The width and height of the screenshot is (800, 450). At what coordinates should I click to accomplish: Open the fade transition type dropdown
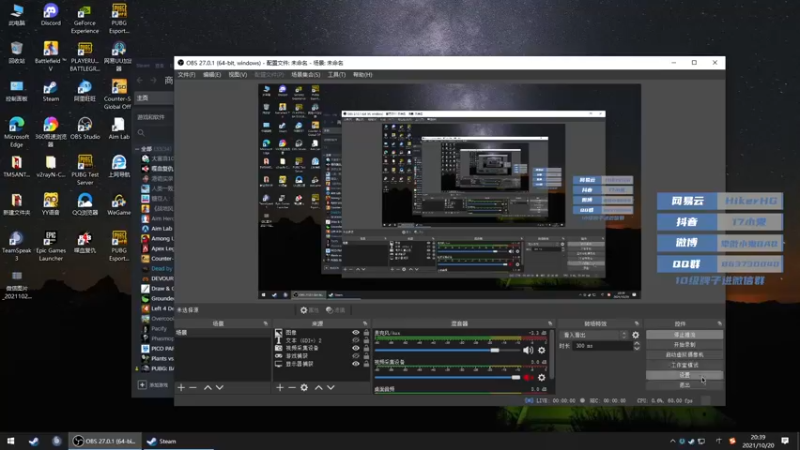coord(594,335)
